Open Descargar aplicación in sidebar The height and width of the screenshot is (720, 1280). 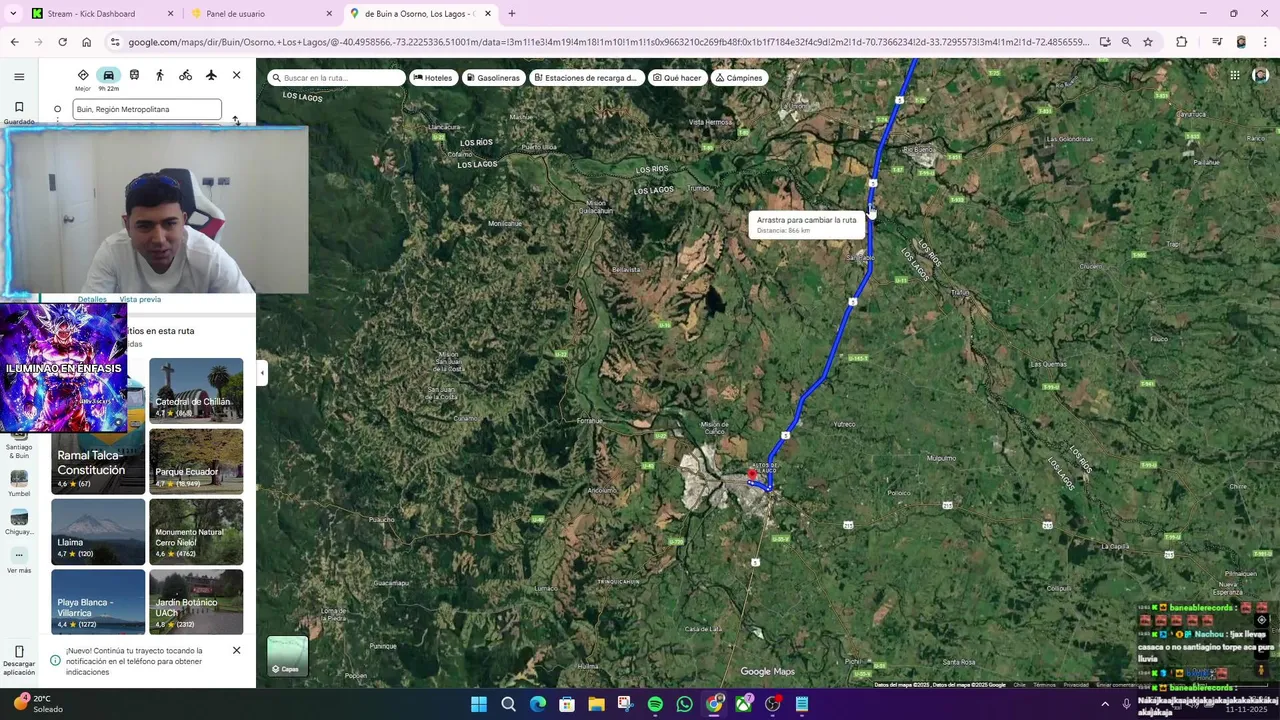19,660
